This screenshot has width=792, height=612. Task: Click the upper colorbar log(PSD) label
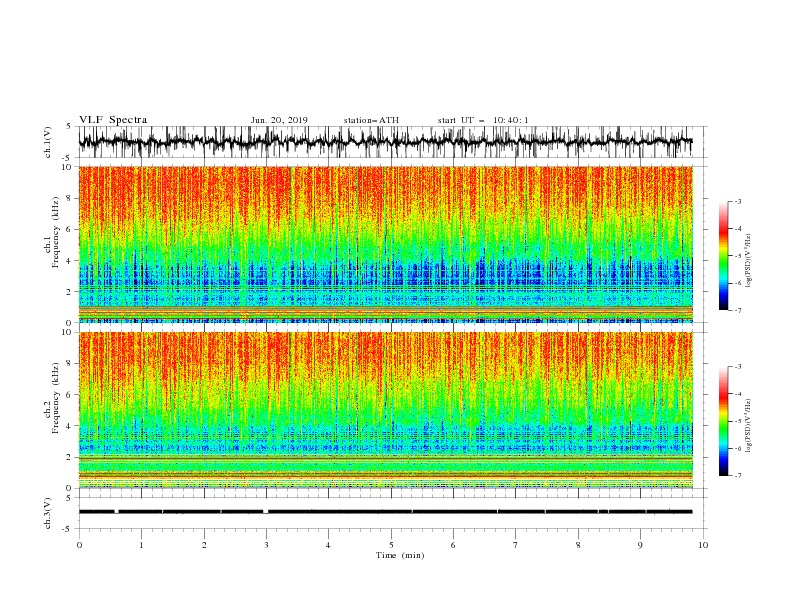click(x=749, y=261)
